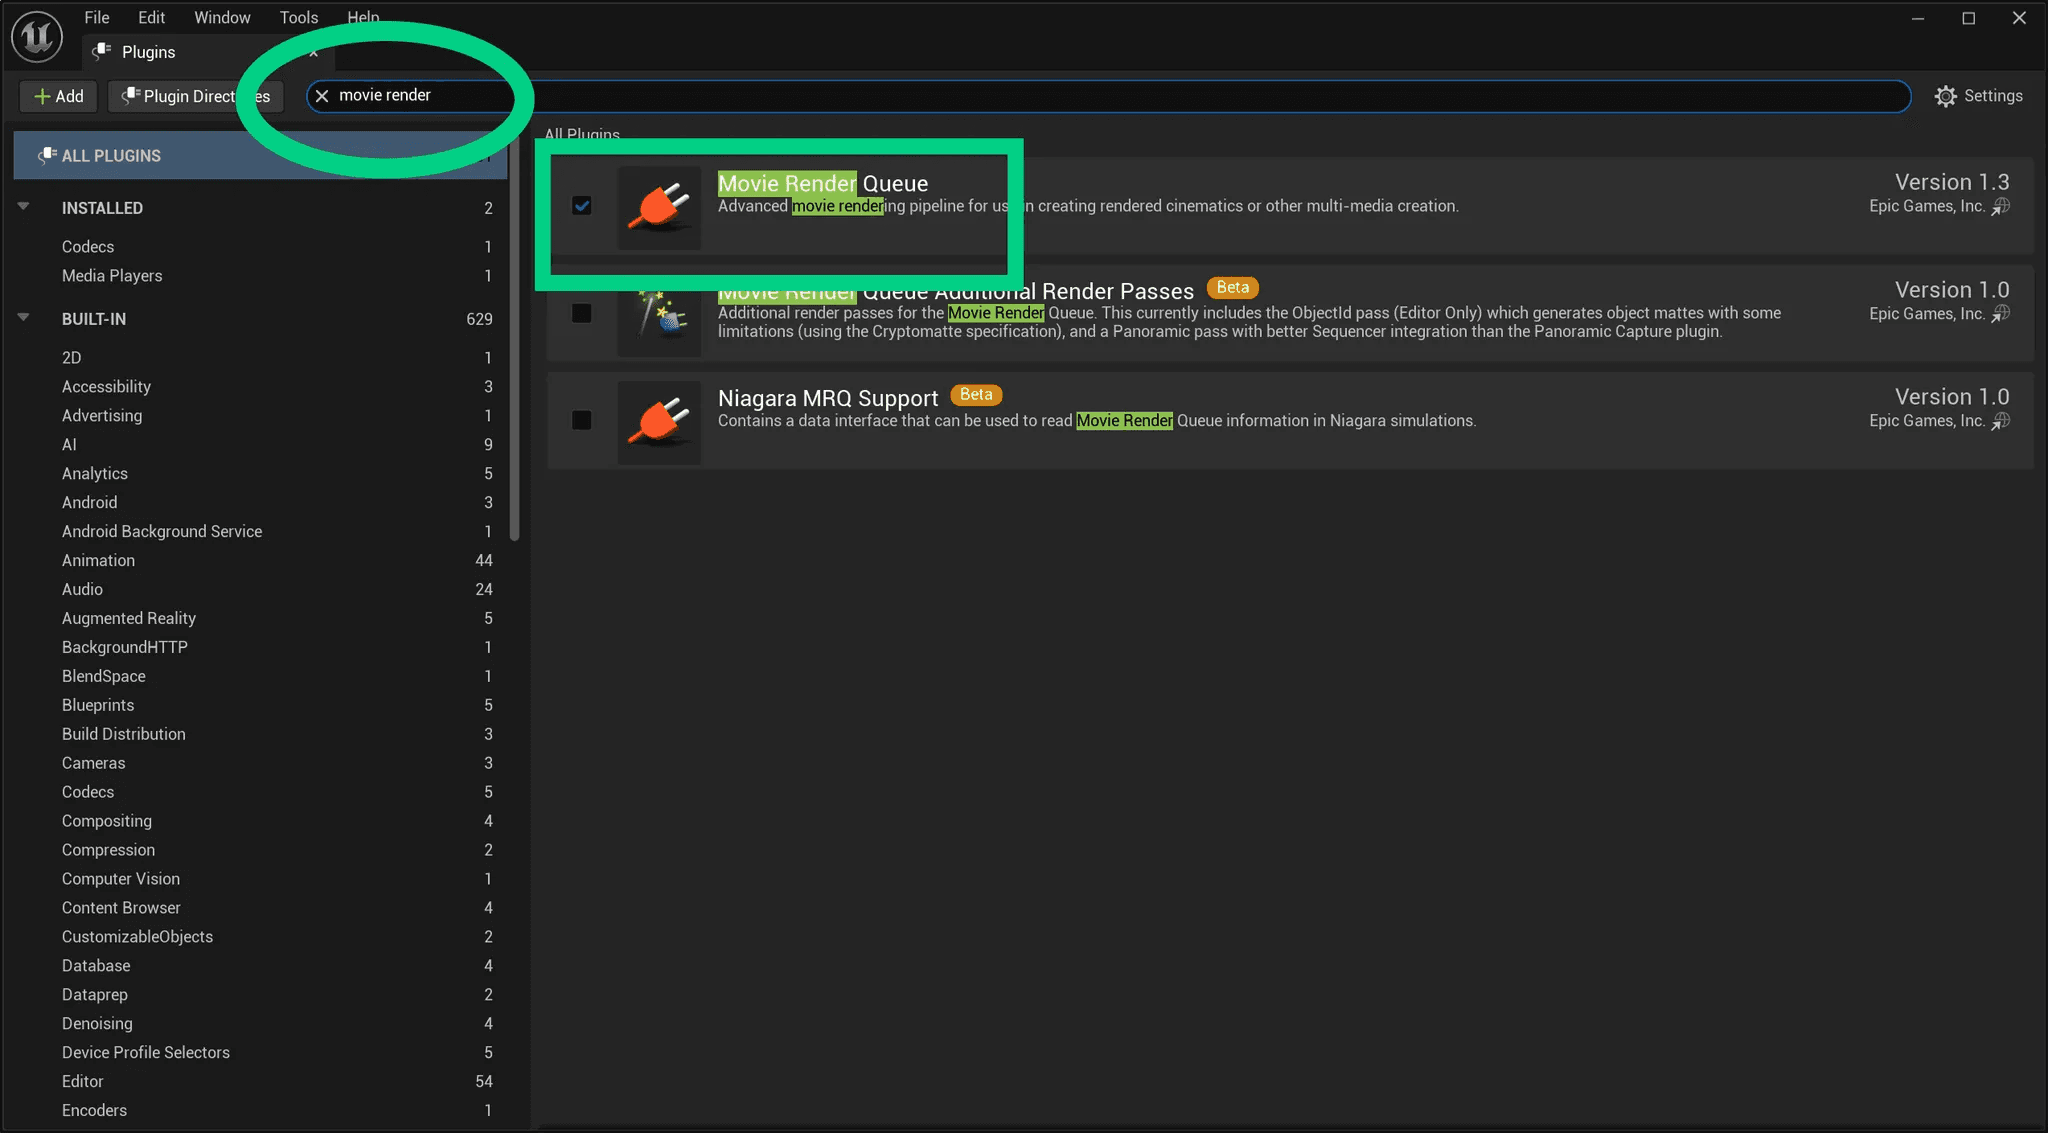2048x1133 pixels.
Task: Click the Plugins tab icon
Action: tap(101, 51)
